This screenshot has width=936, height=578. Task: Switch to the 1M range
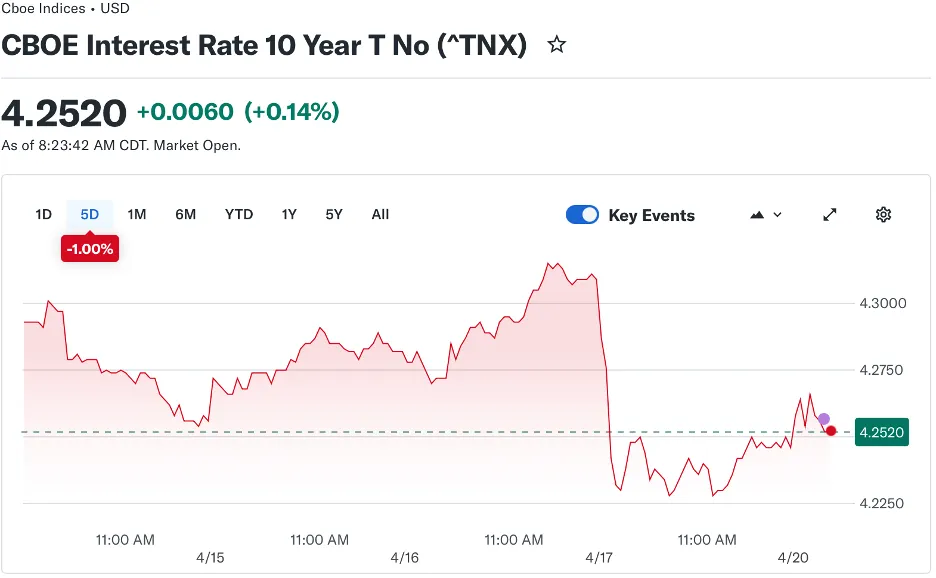pyautogui.click(x=137, y=214)
